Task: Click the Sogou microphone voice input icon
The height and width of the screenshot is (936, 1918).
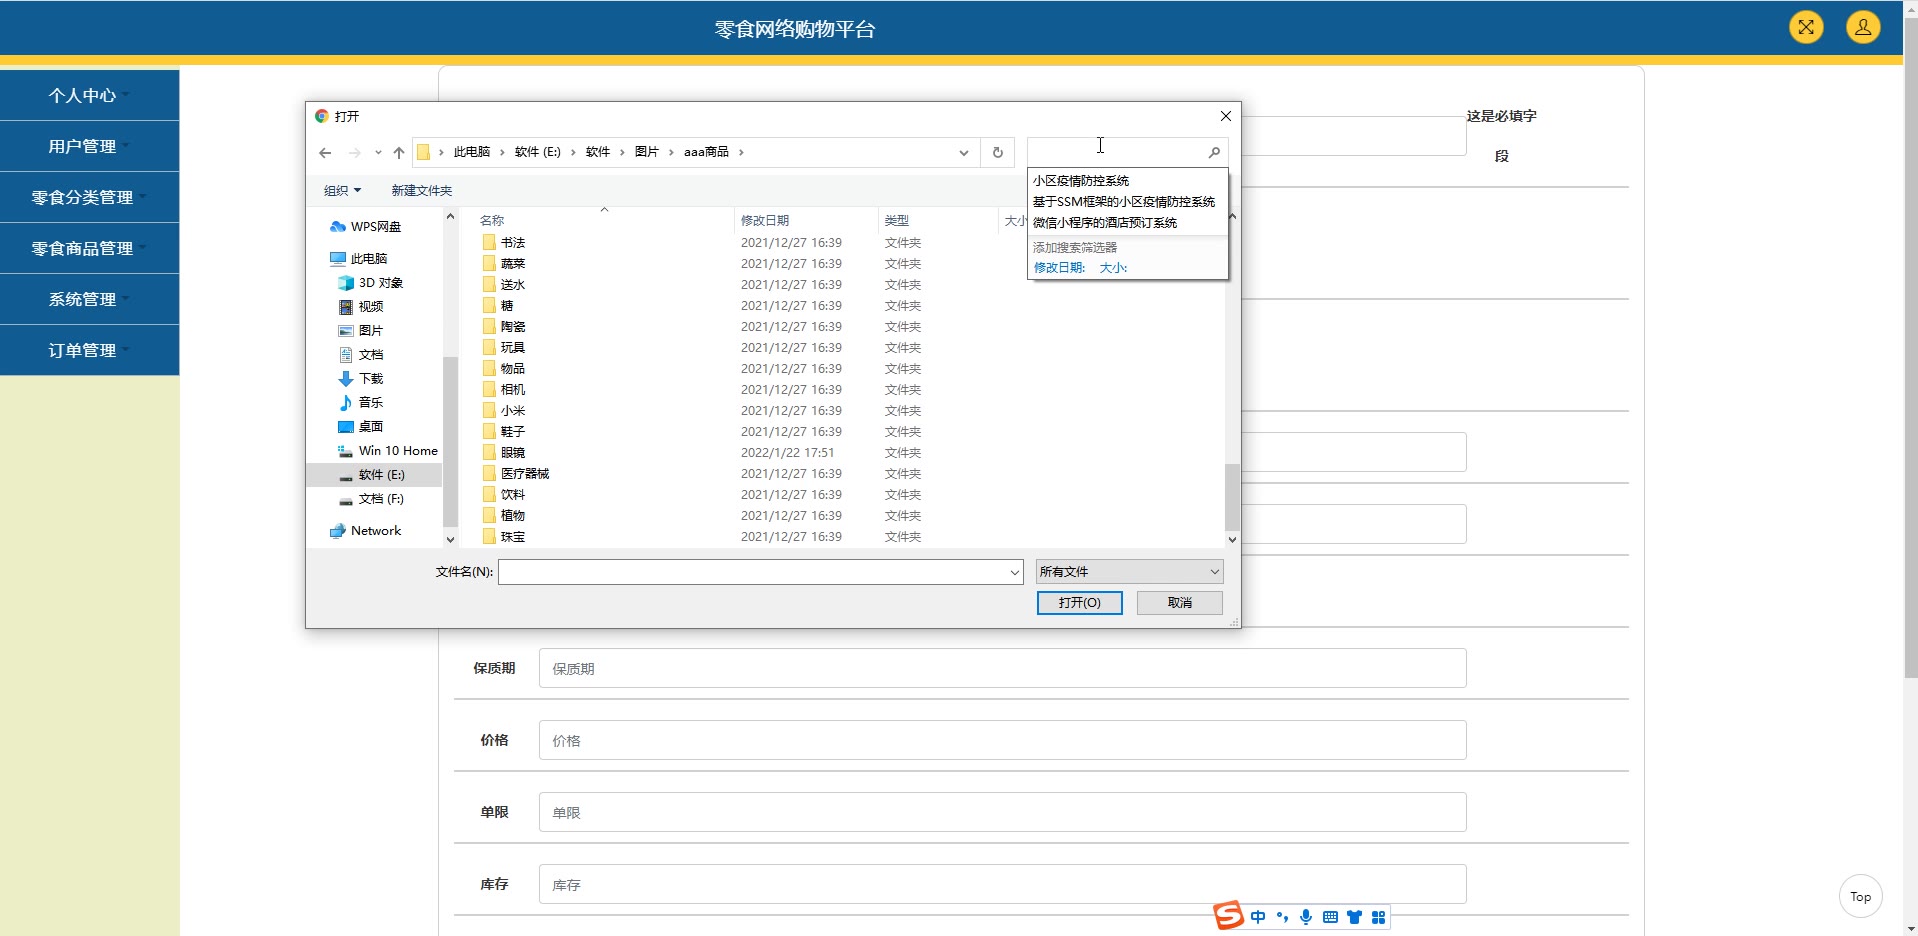Action: point(1306,917)
